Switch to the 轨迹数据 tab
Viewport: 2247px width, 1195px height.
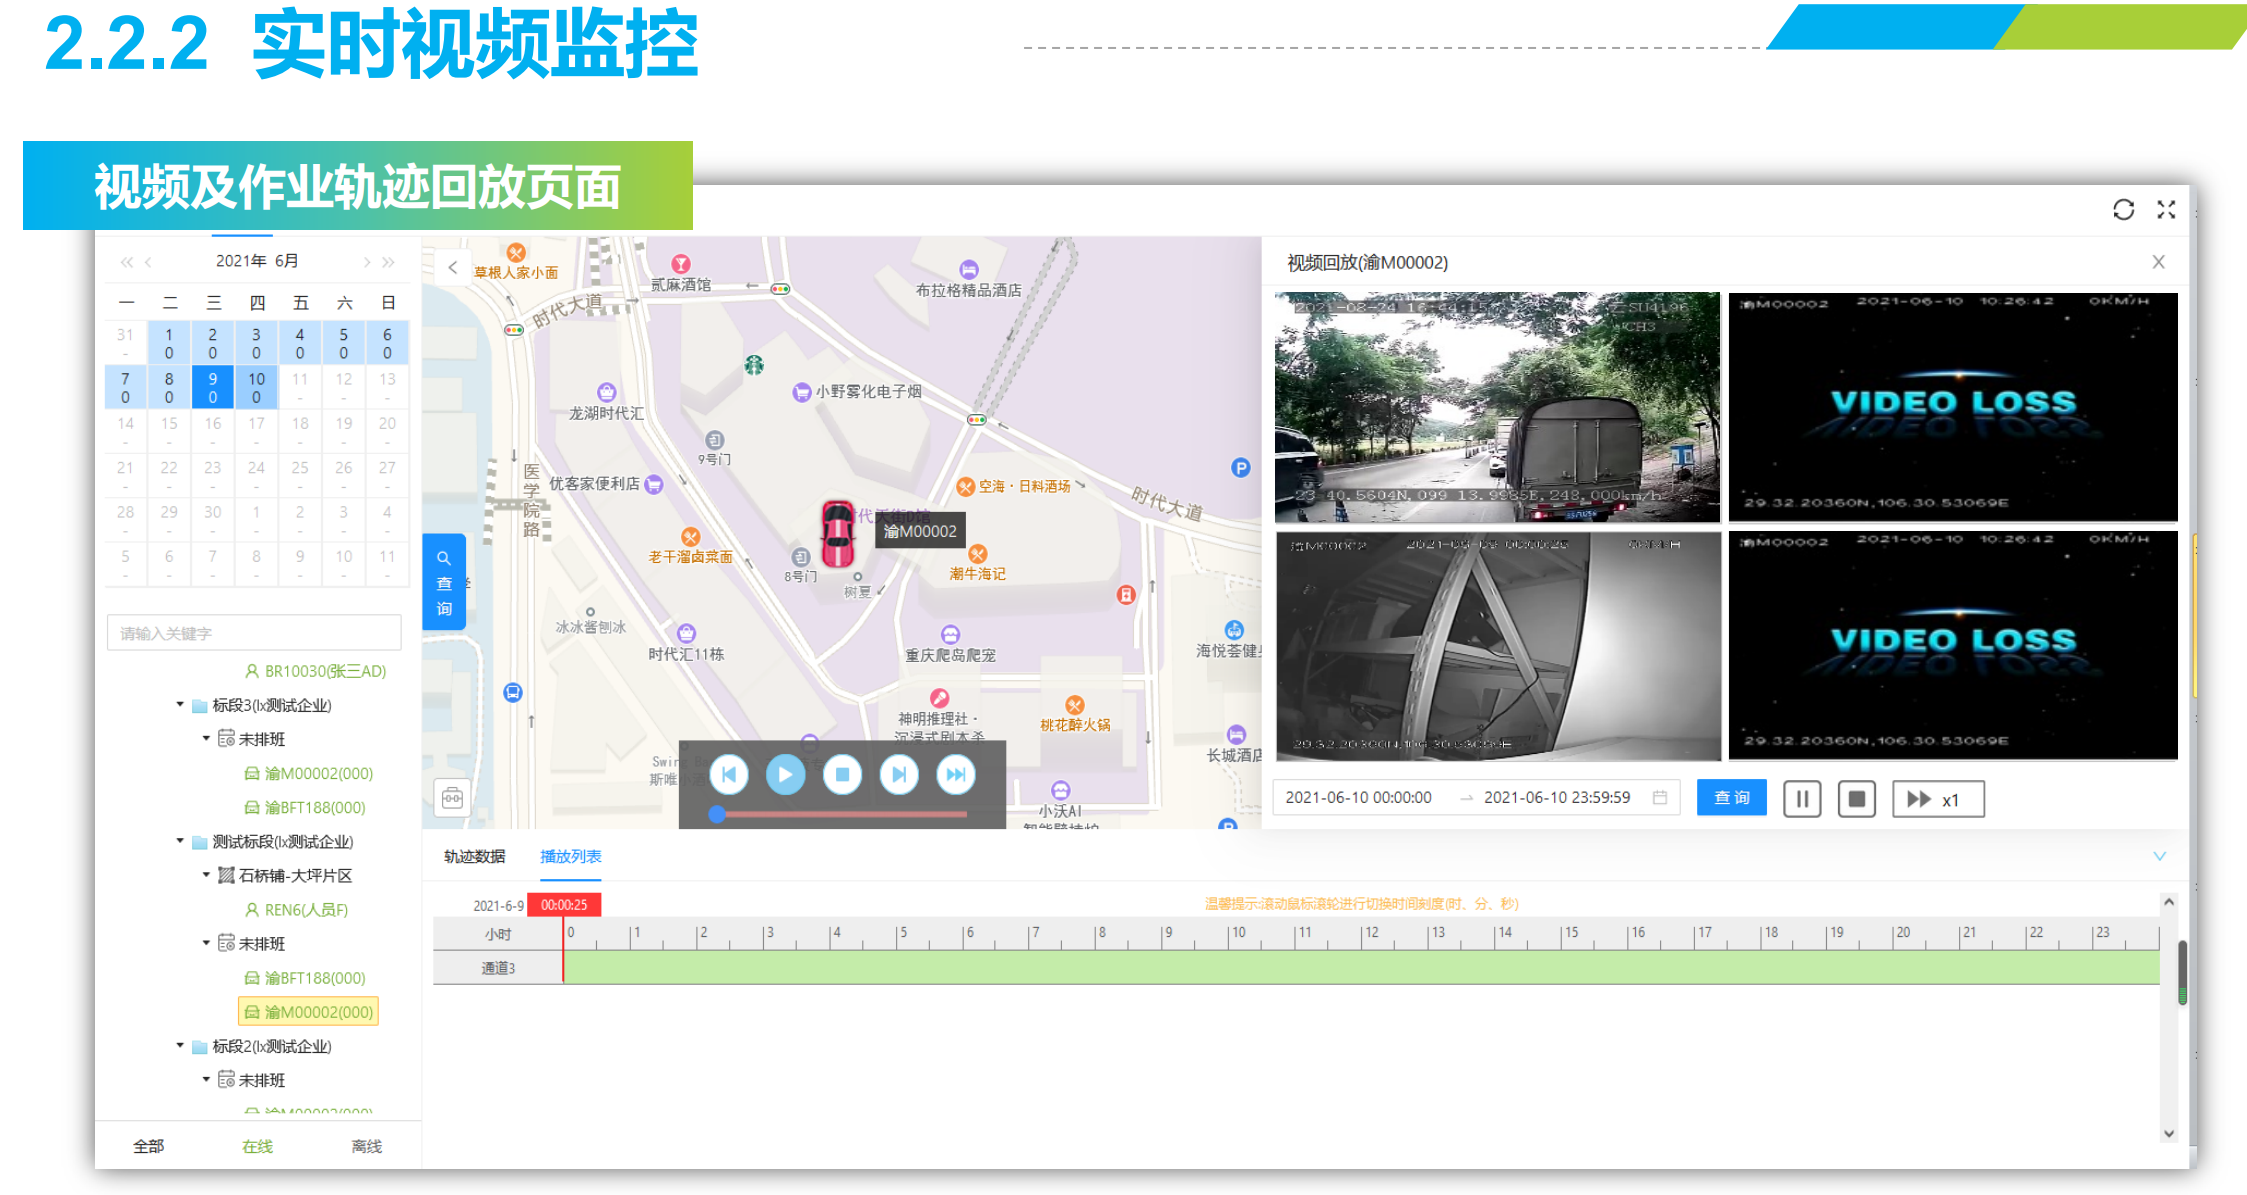tap(474, 856)
